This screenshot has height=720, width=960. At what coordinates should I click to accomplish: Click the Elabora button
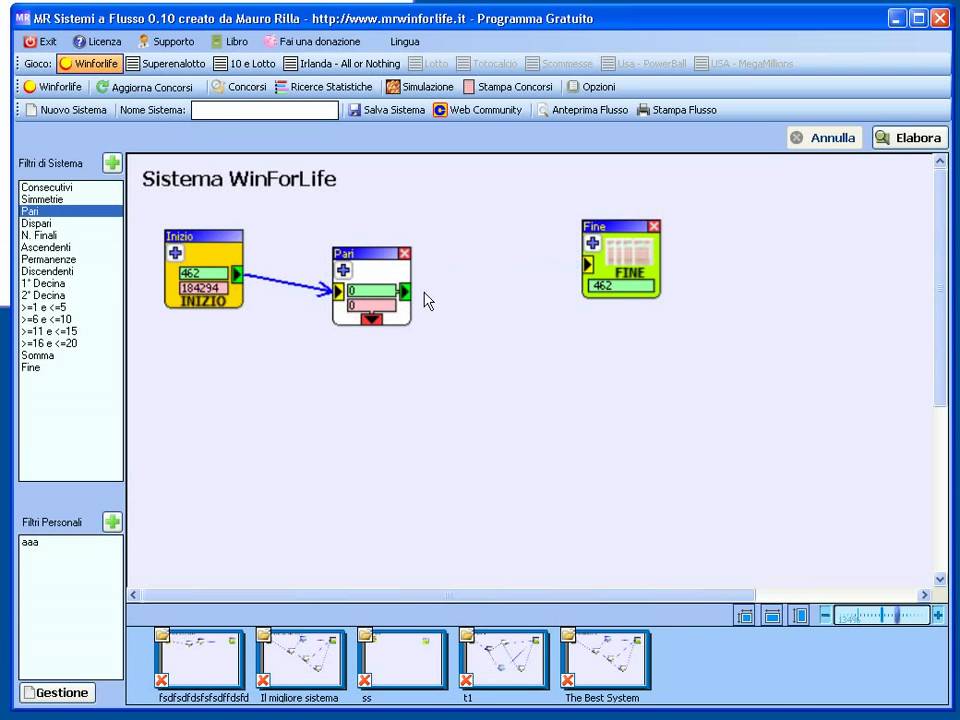click(x=910, y=138)
